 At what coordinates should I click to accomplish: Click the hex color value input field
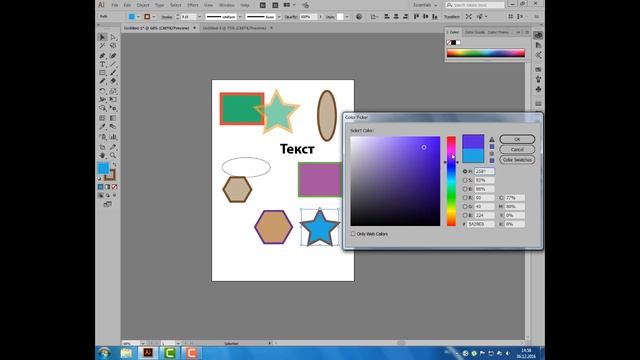[480, 224]
